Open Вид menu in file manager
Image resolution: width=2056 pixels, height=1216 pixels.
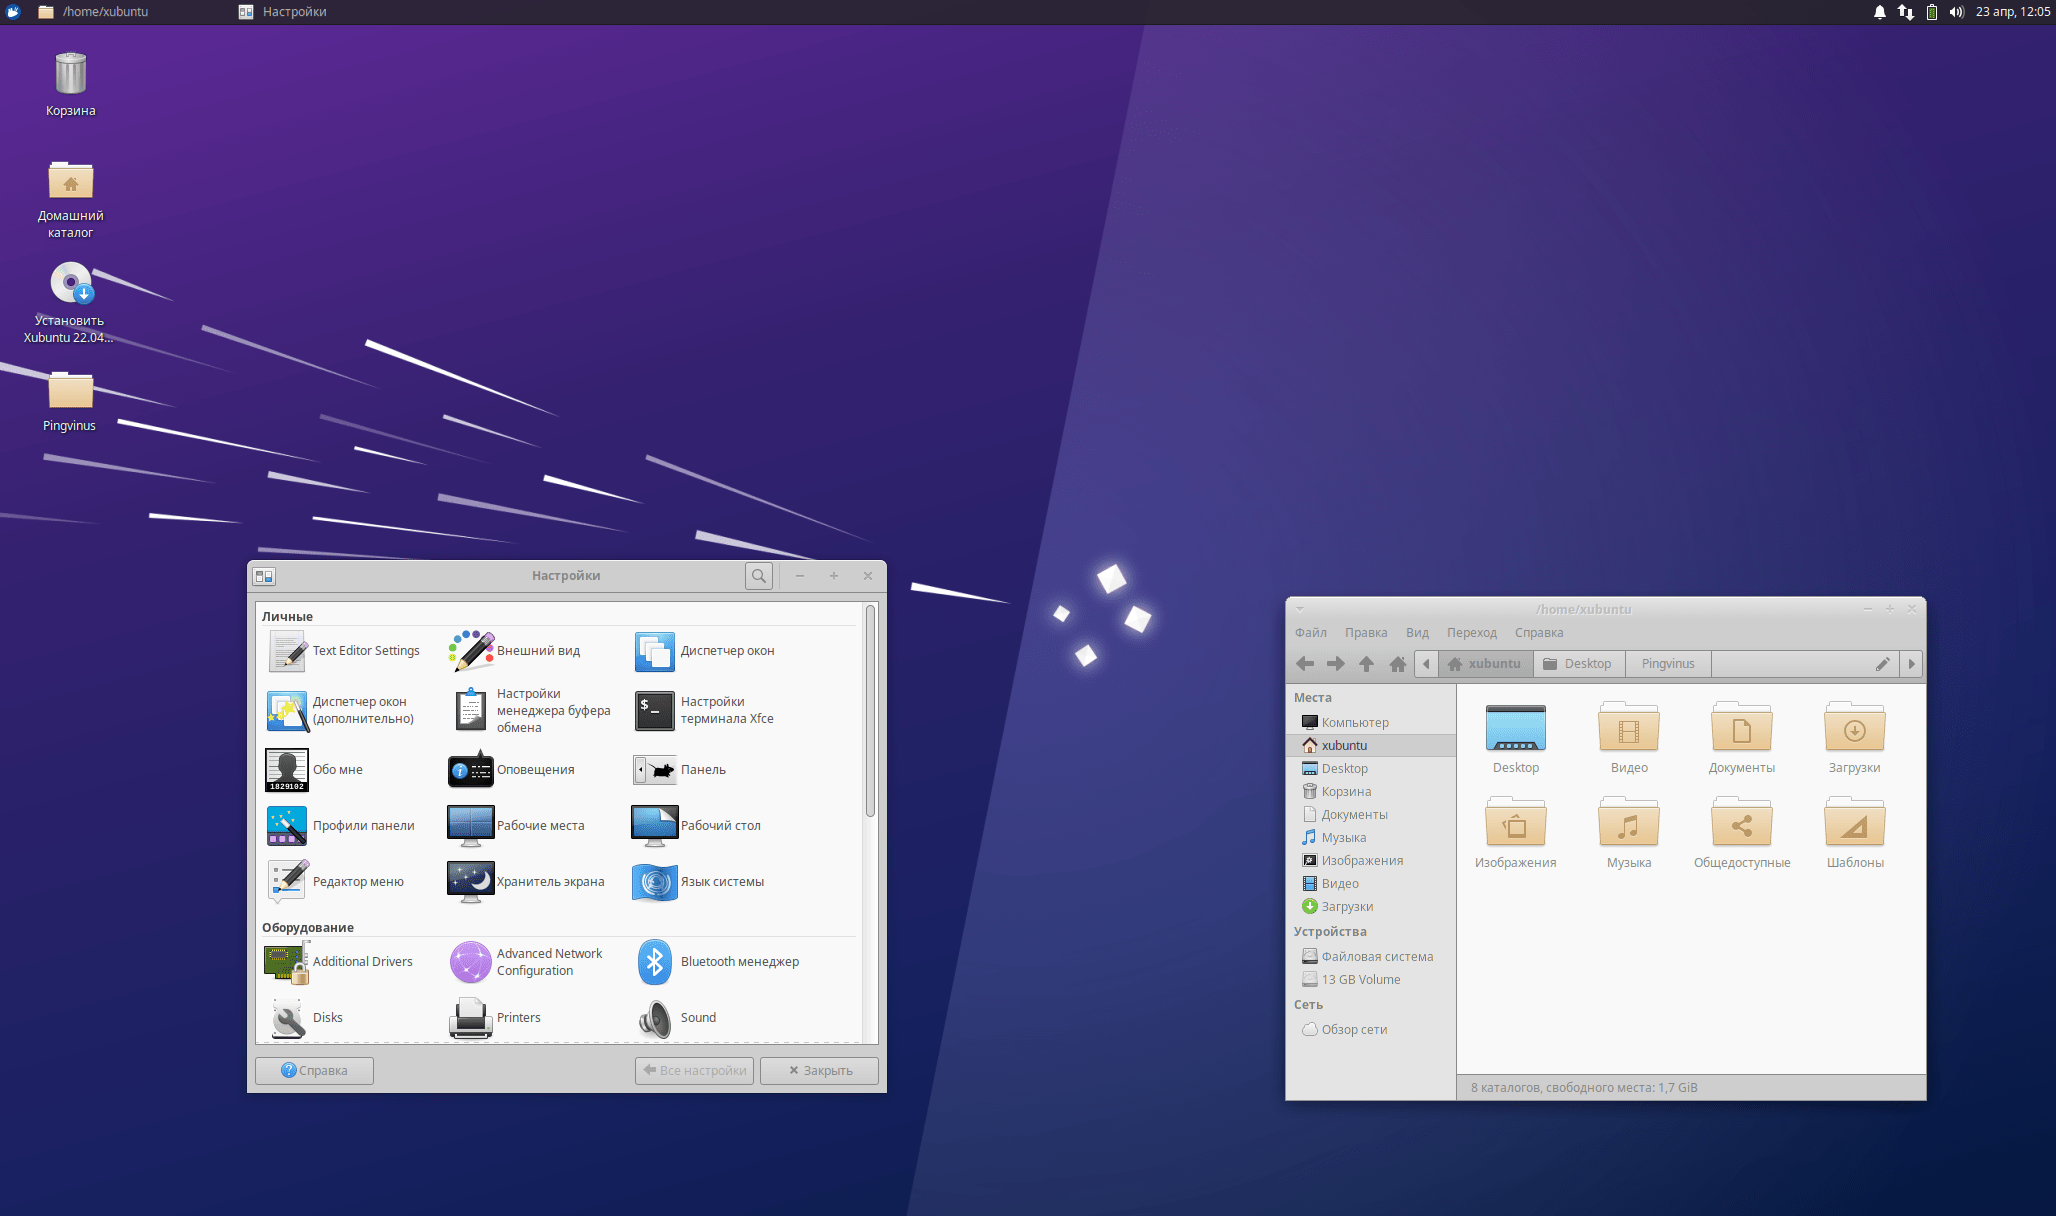(1417, 633)
